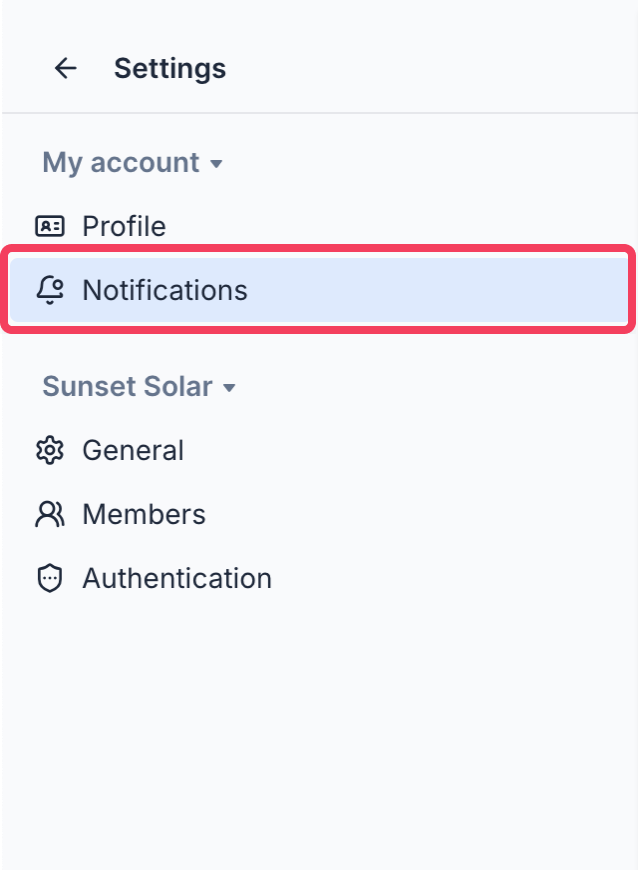This screenshot has width=638, height=870.
Task: Click the Notifications bell icon
Action: tap(49, 290)
